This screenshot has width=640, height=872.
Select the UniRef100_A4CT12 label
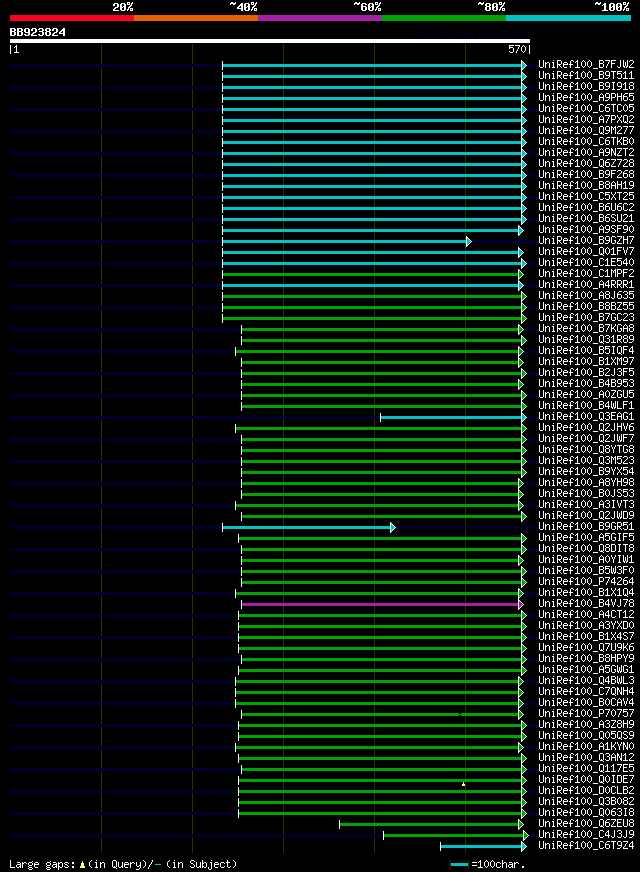(586, 615)
